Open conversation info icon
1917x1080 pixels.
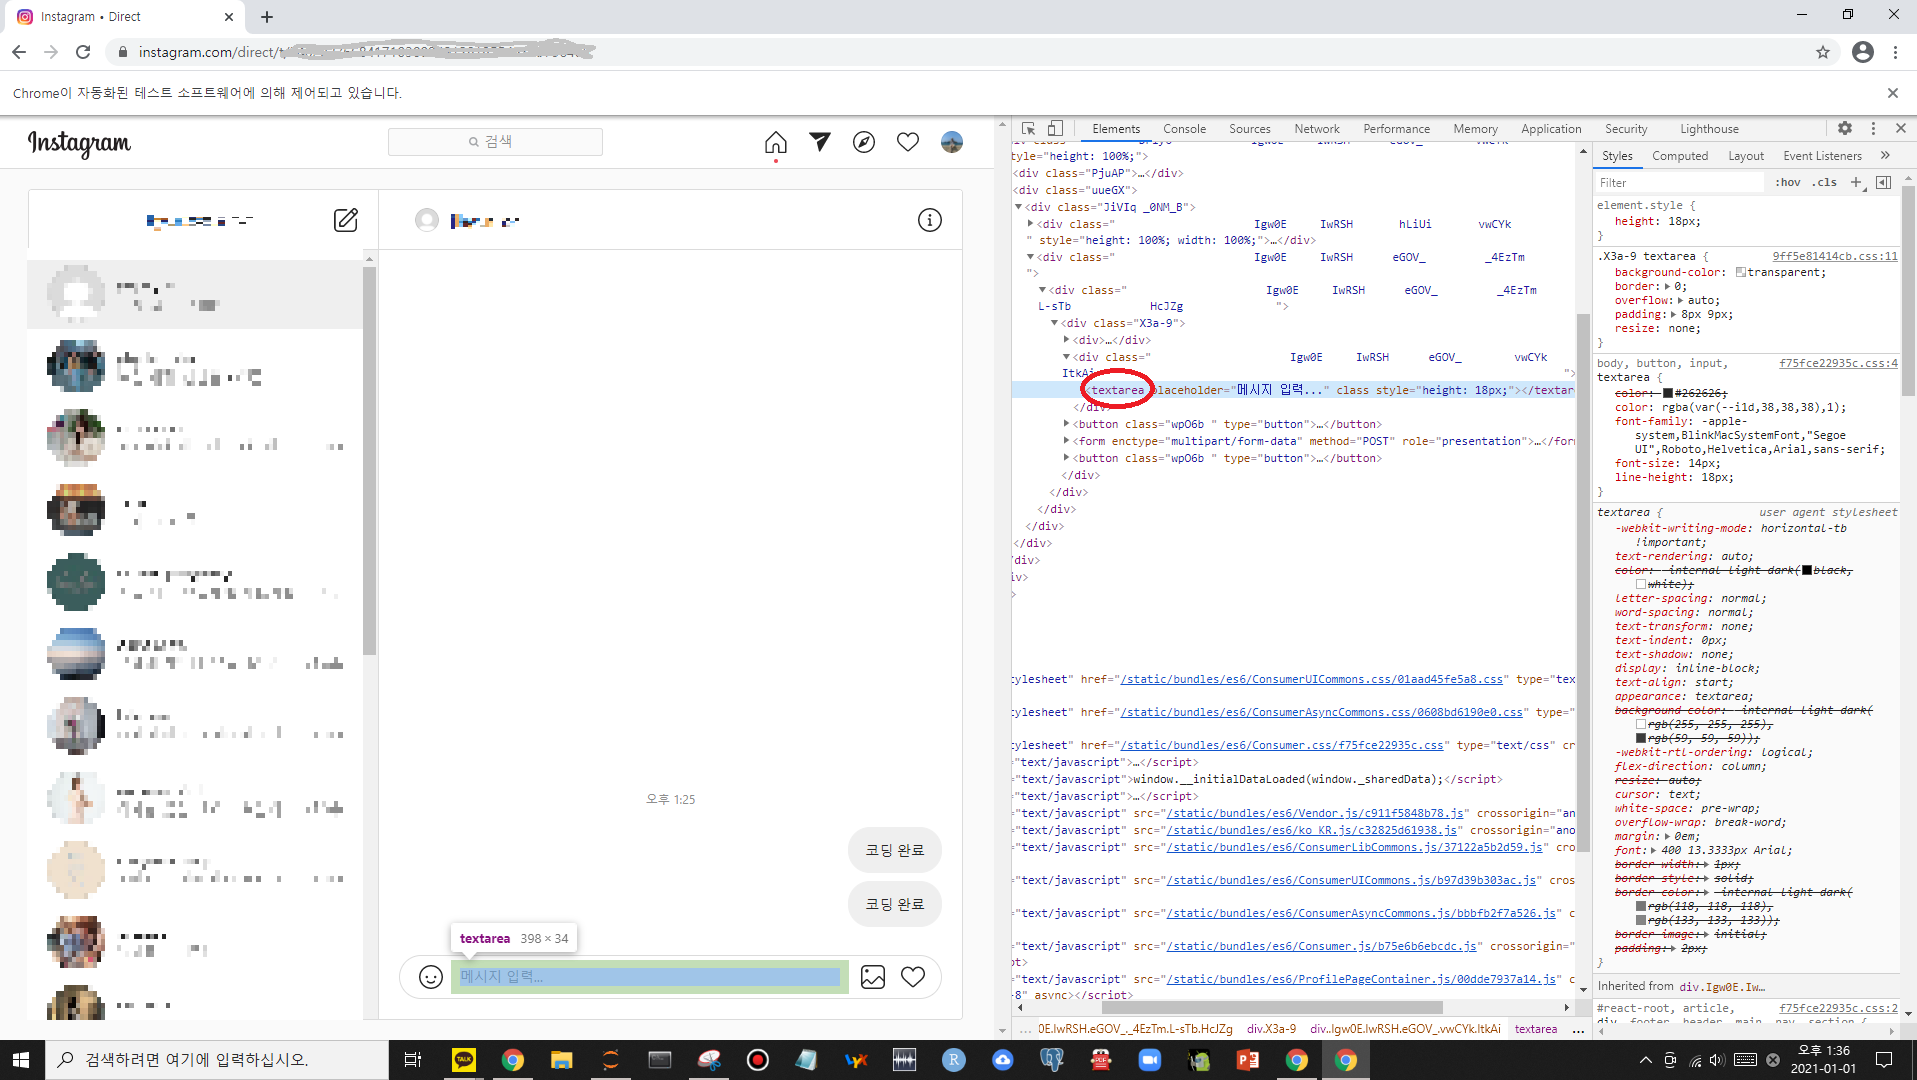tap(930, 220)
